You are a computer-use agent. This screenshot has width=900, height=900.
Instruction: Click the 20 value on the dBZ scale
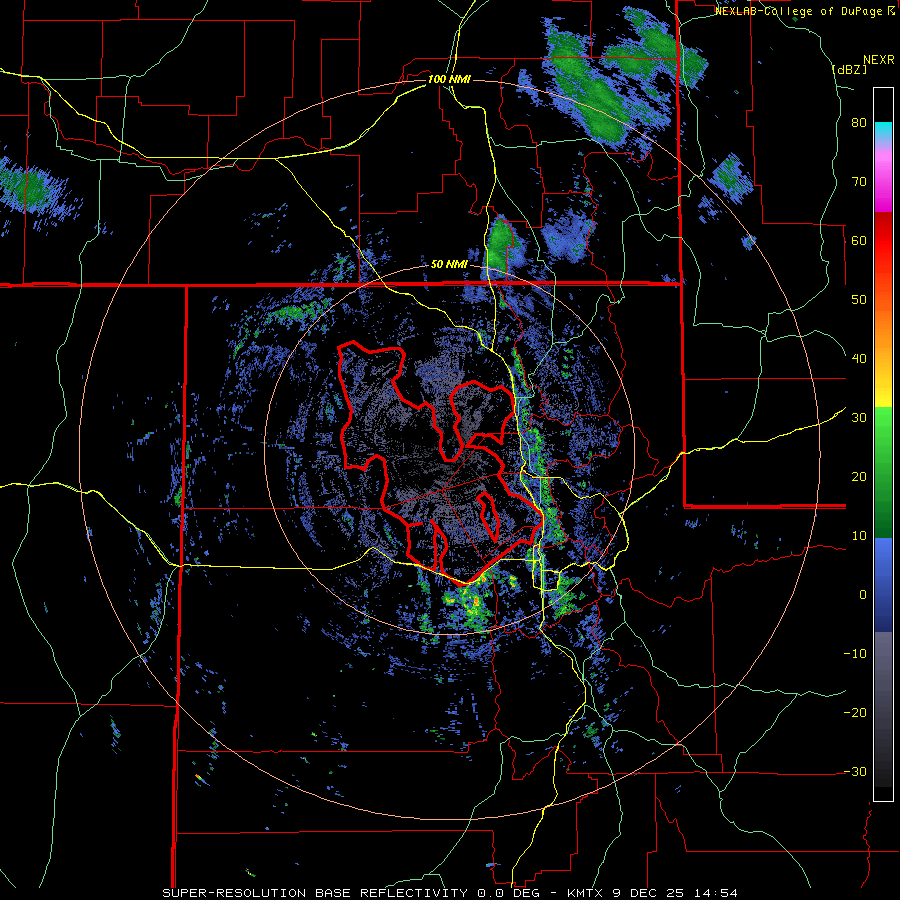pos(859,477)
